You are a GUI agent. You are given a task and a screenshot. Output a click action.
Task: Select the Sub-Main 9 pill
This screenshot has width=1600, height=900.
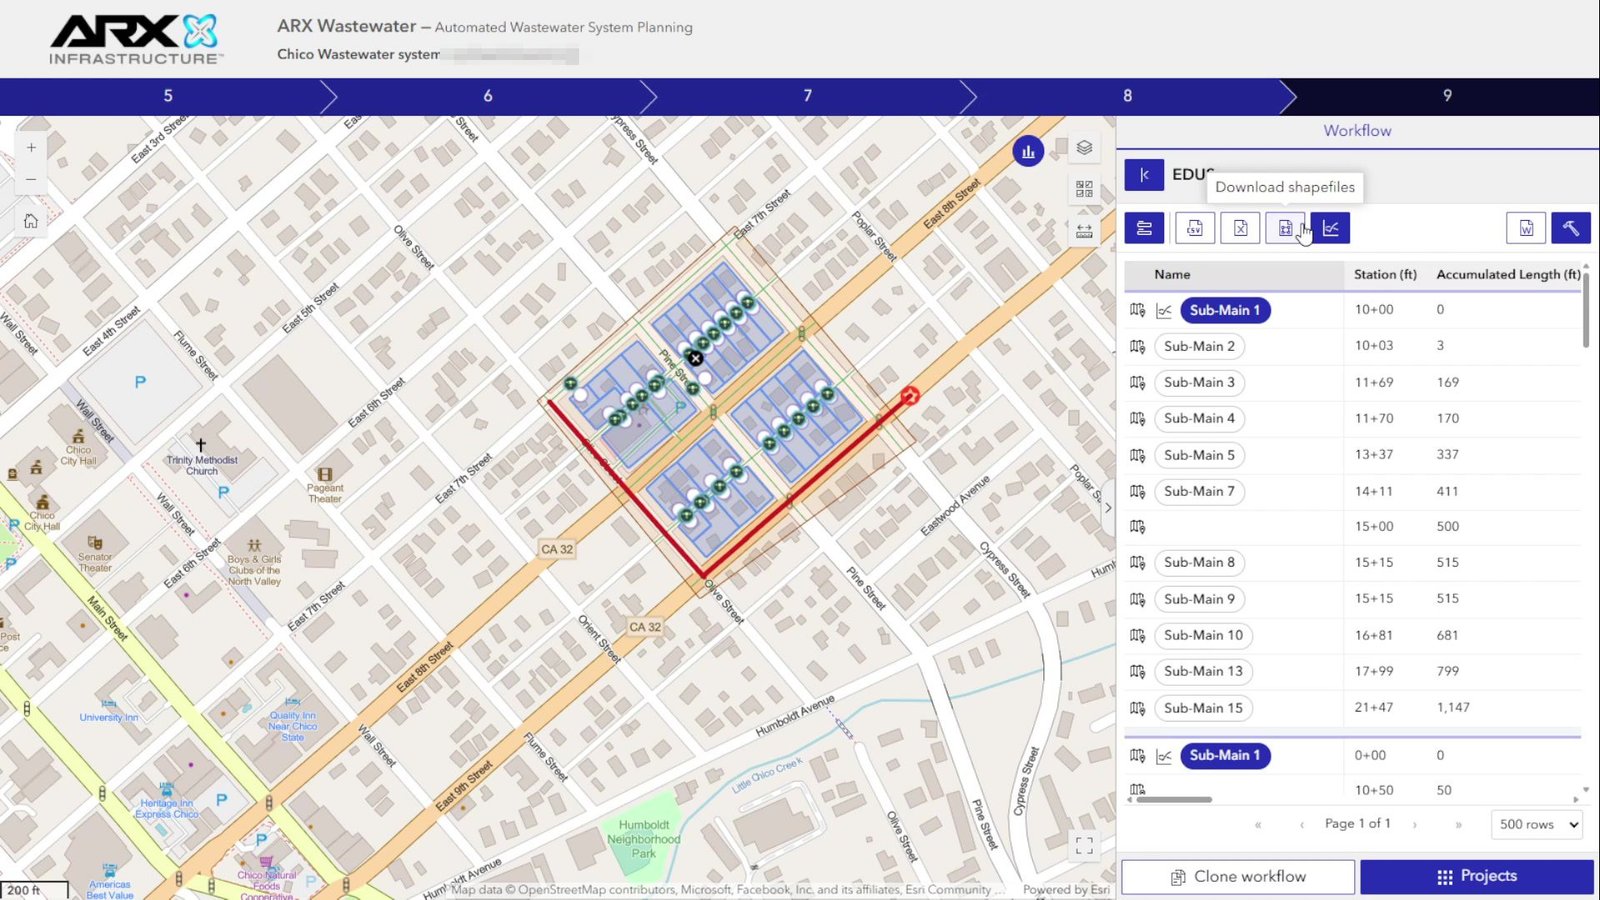click(x=1199, y=599)
